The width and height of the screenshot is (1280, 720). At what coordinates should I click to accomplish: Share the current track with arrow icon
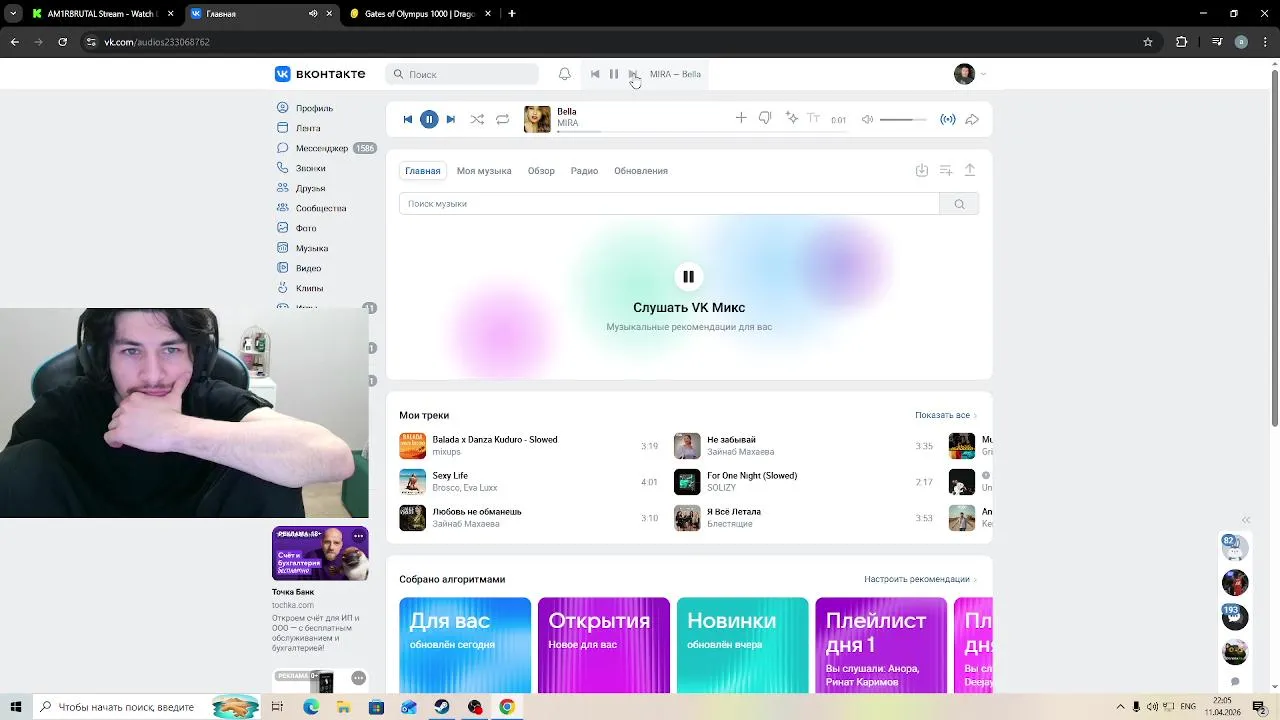(972, 119)
